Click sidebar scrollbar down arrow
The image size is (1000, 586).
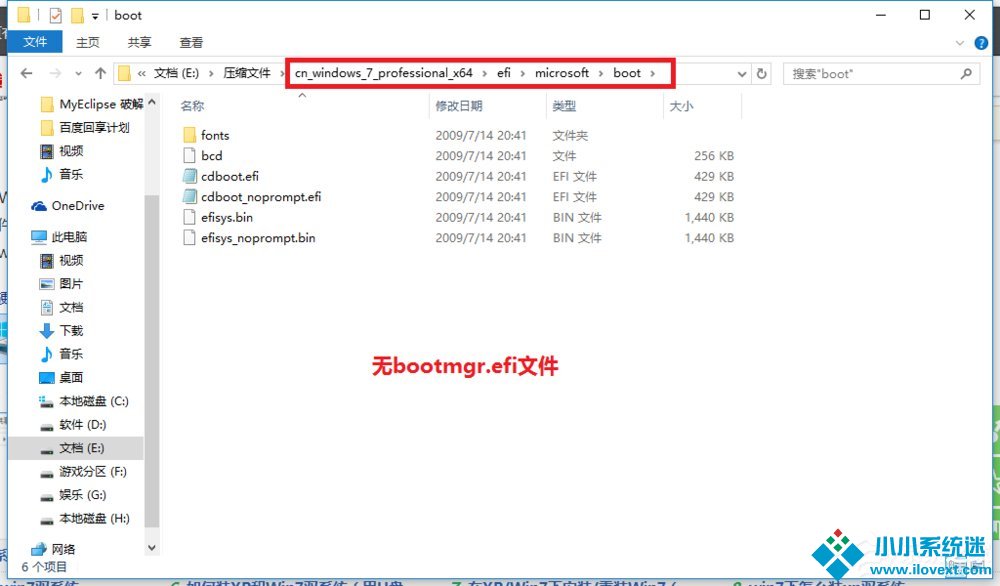[152, 547]
